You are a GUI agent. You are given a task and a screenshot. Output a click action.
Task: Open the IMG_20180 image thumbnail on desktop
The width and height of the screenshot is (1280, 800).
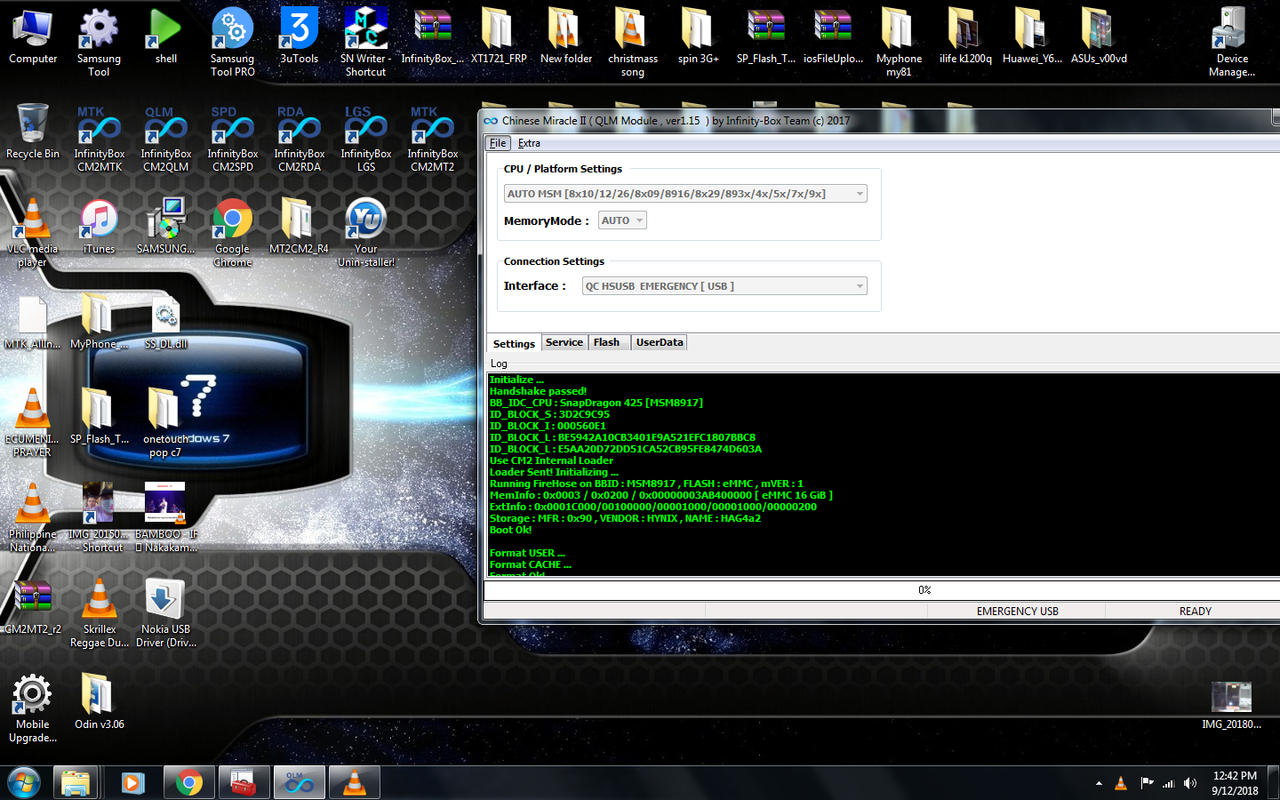click(x=1231, y=706)
